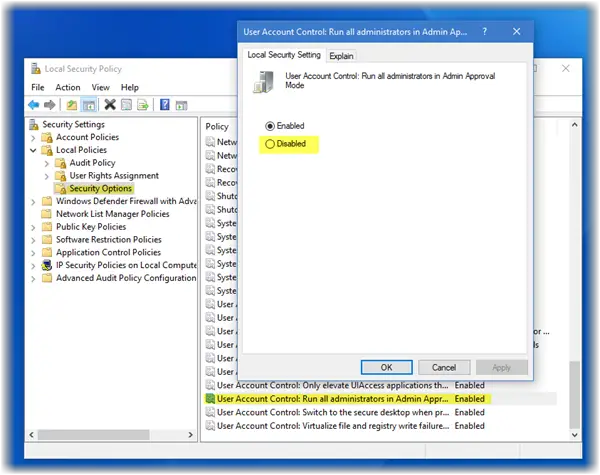Select Local Policies tree item

click(x=82, y=150)
